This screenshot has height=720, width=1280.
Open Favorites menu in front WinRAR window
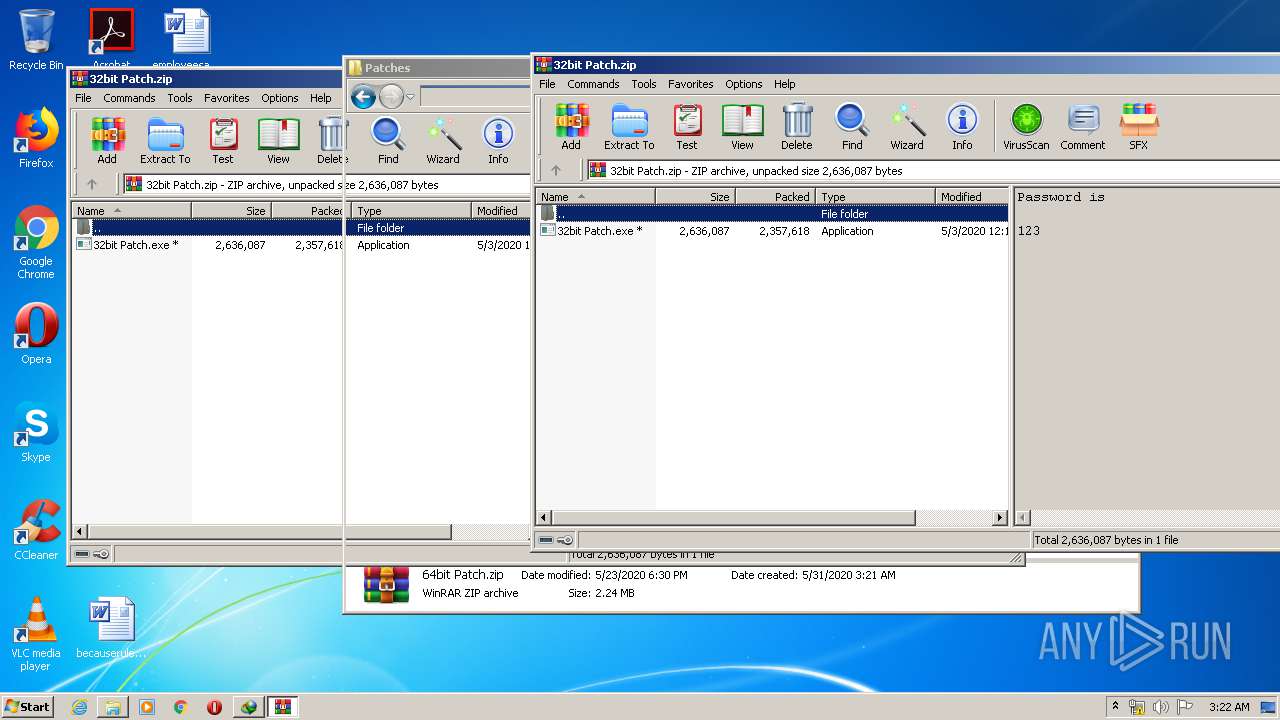690,84
